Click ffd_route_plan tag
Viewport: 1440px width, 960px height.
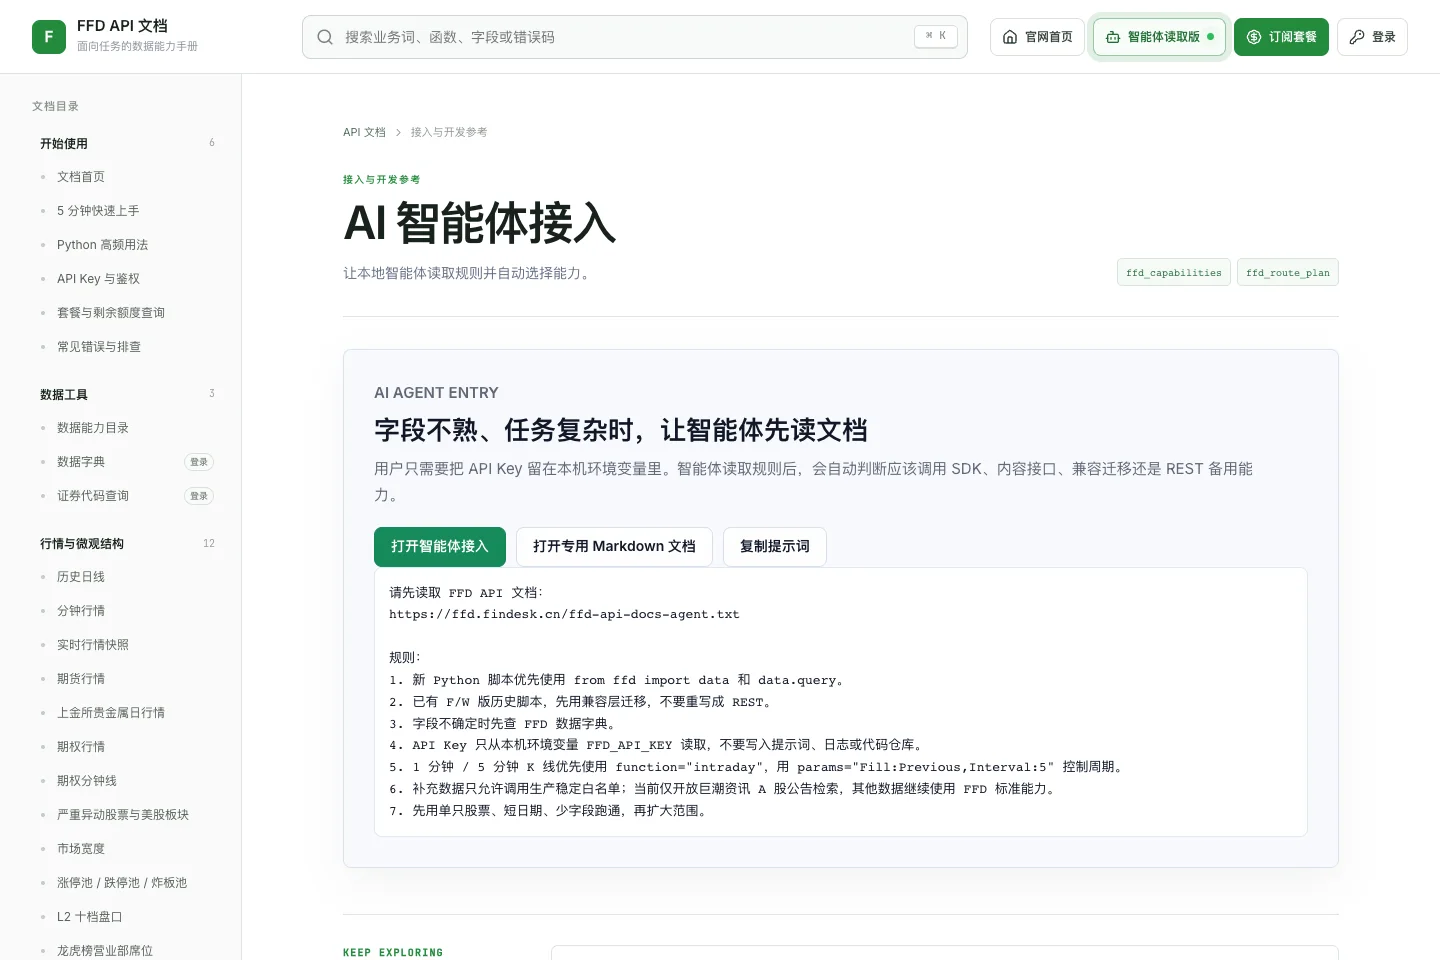pyautogui.click(x=1288, y=273)
